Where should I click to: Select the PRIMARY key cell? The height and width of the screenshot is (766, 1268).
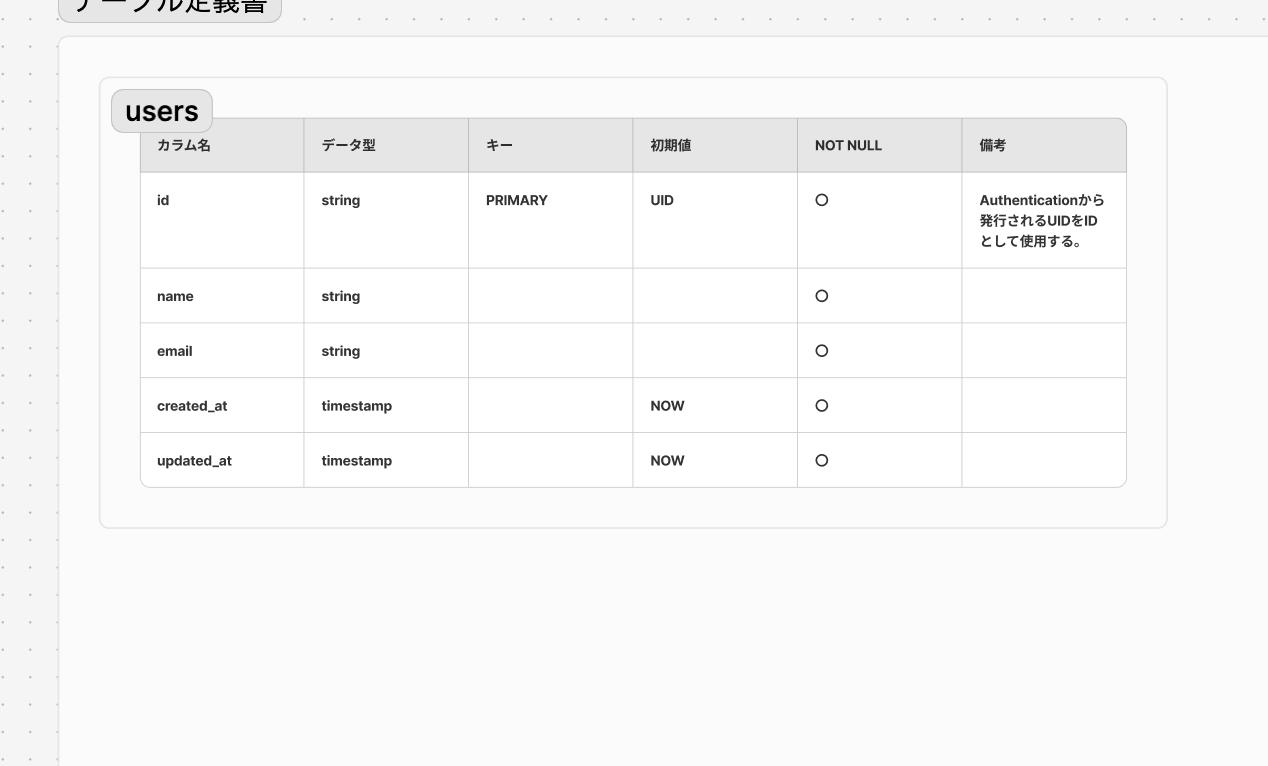point(516,200)
